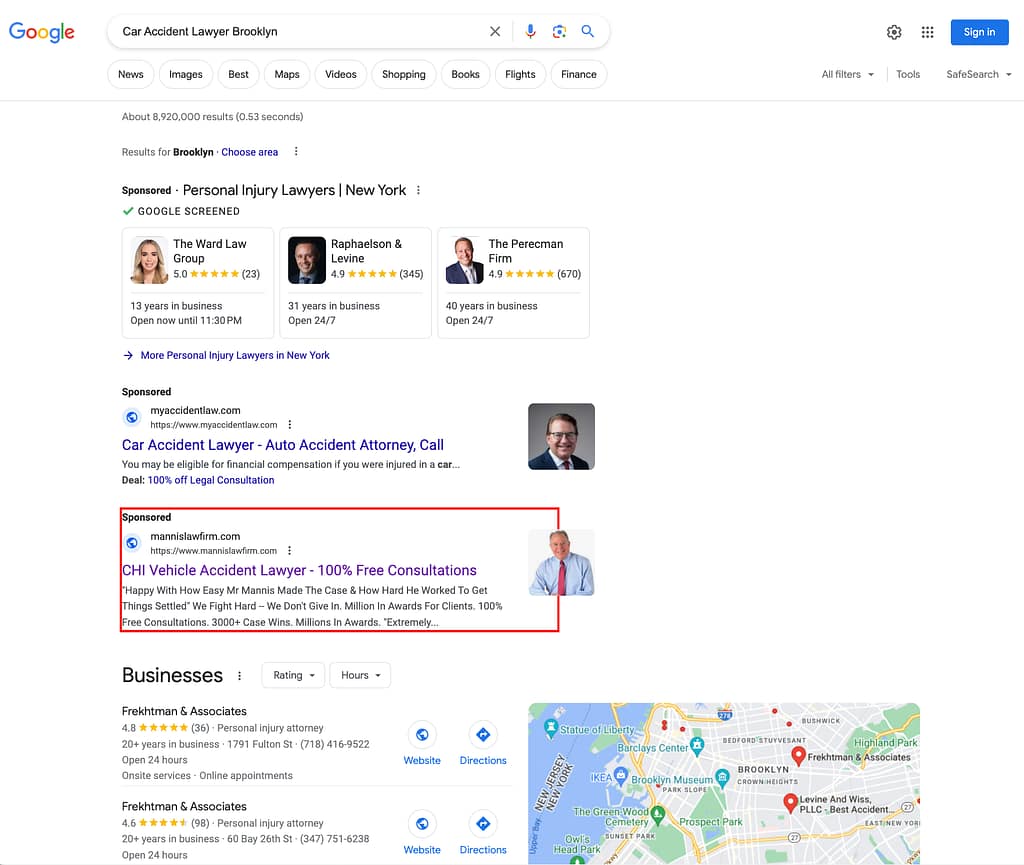Select the Flights filter chip
1024x865 pixels.
click(x=520, y=74)
